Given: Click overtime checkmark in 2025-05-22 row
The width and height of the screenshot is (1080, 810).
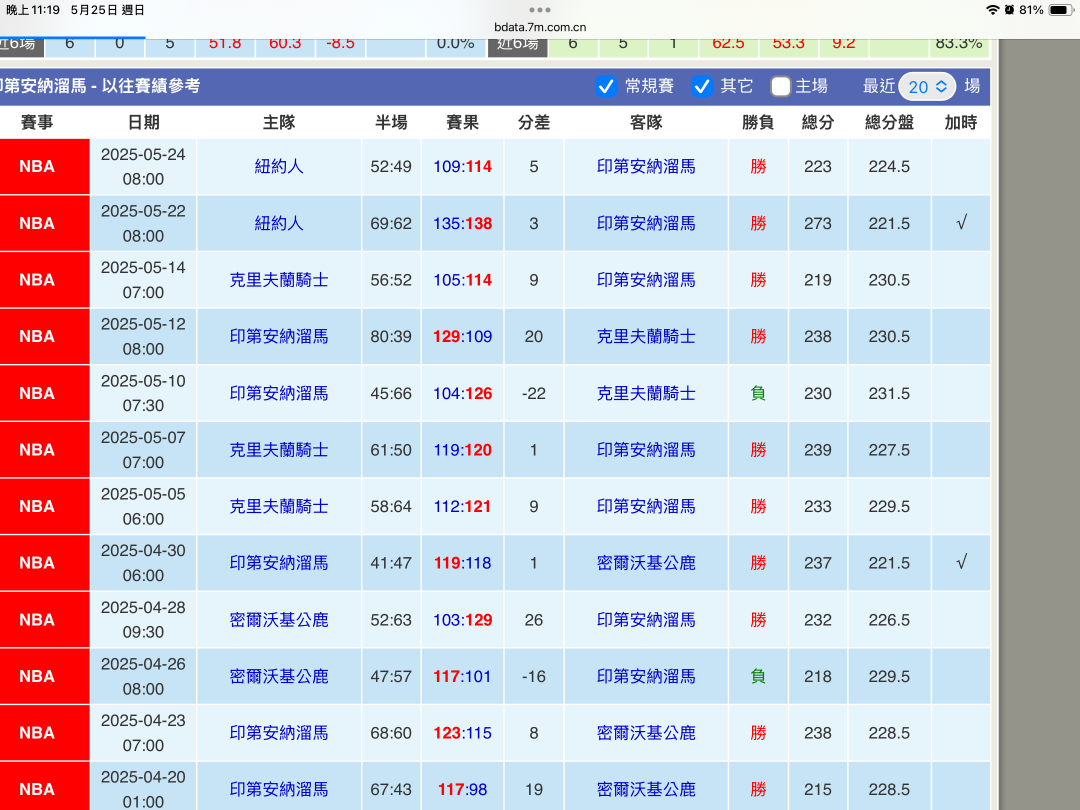Looking at the screenshot, I should [962, 222].
